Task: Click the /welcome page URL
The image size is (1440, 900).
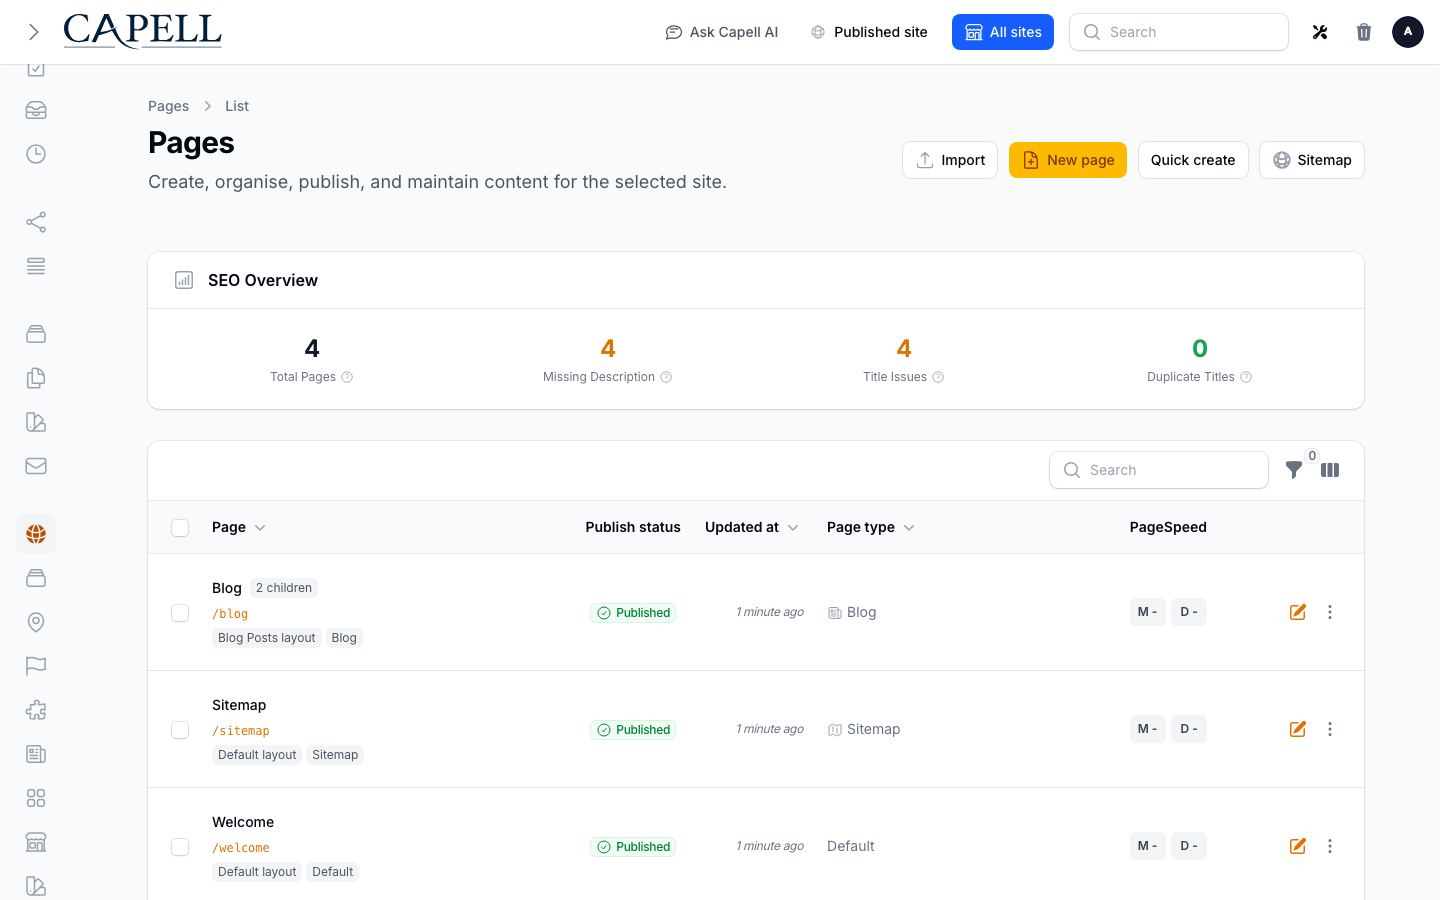Action: pos(241,848)
